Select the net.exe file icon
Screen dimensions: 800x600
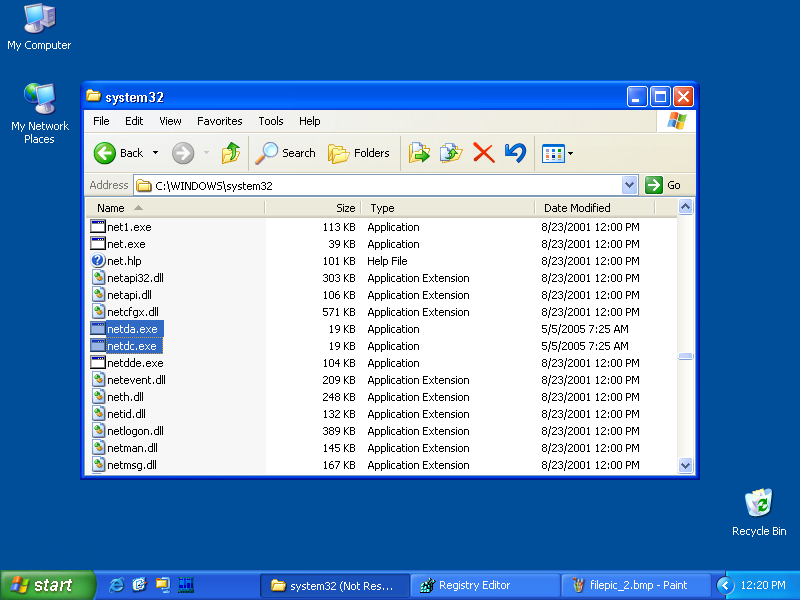tap(98, 243)
